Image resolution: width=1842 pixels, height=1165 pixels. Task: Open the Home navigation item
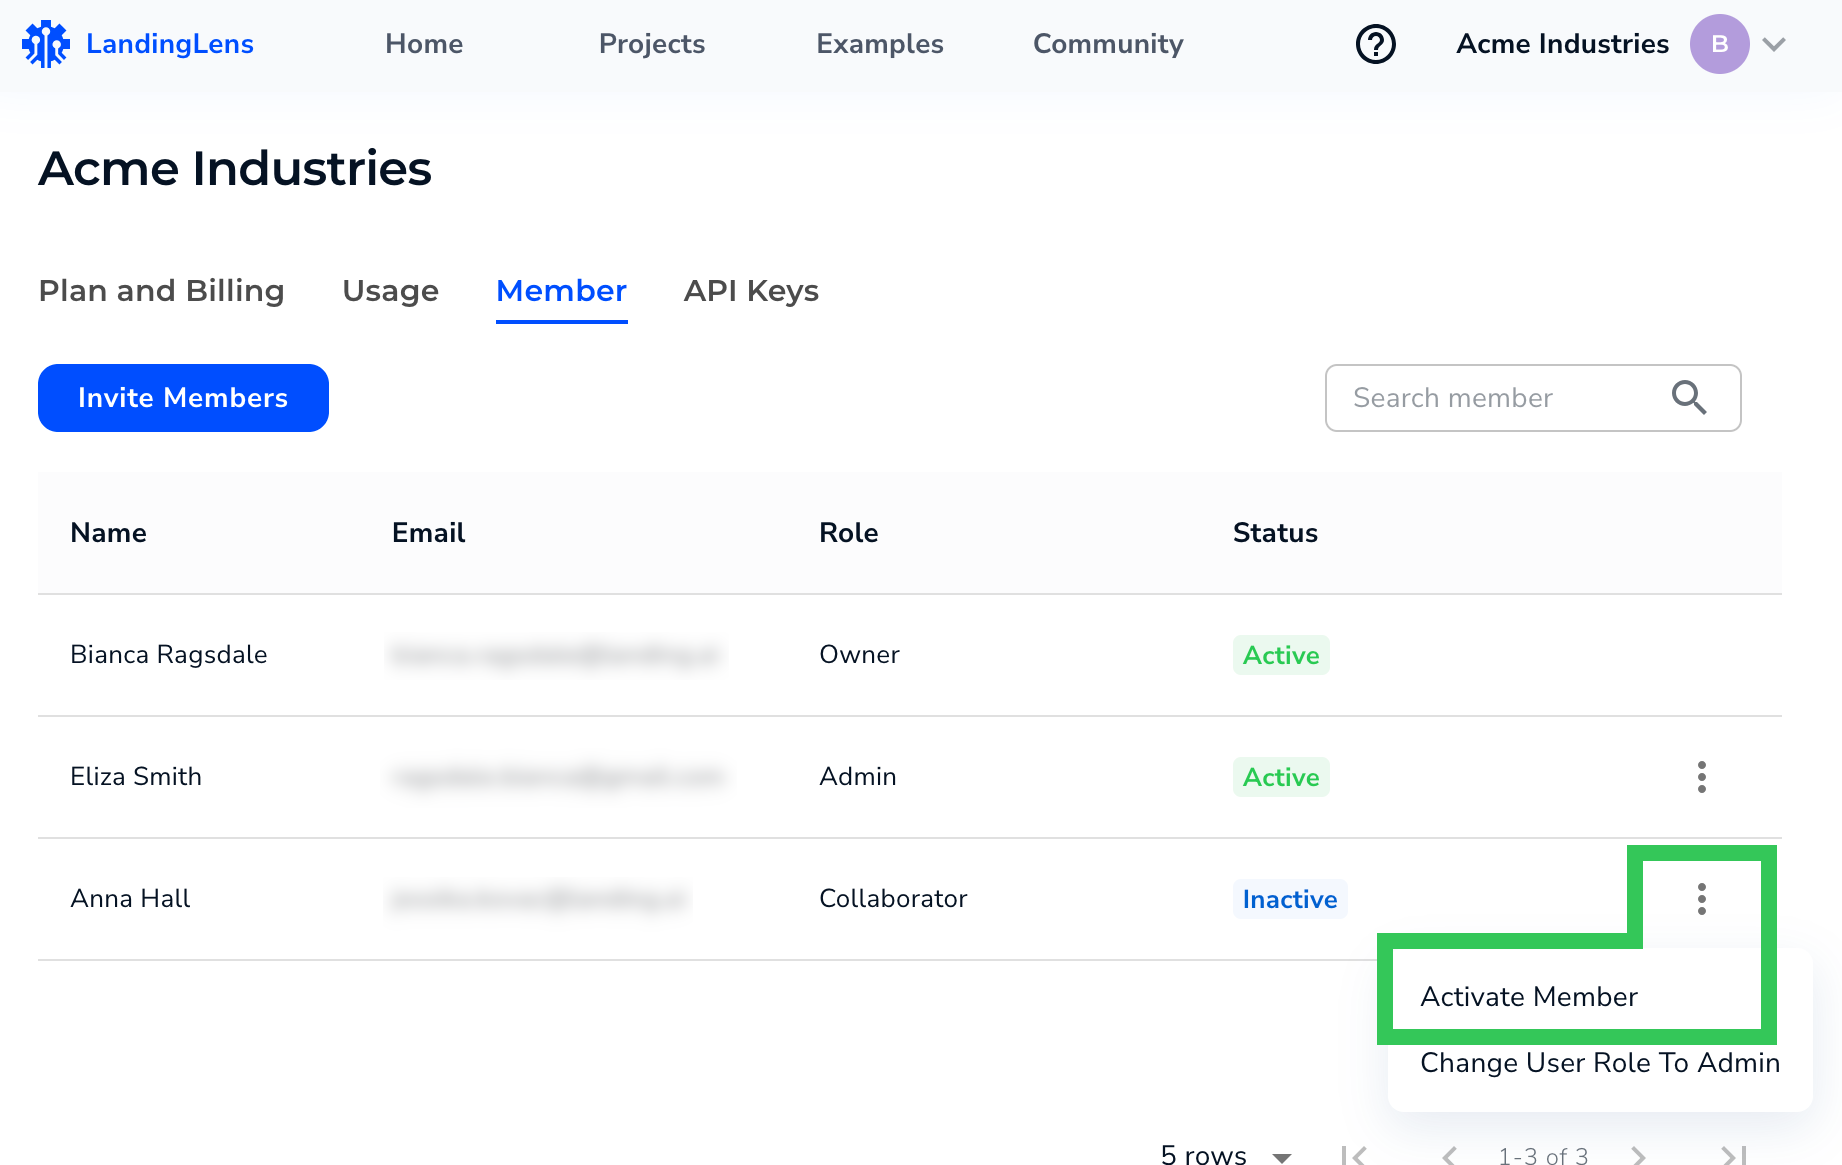pyautogui.click(x=424, y=44)
